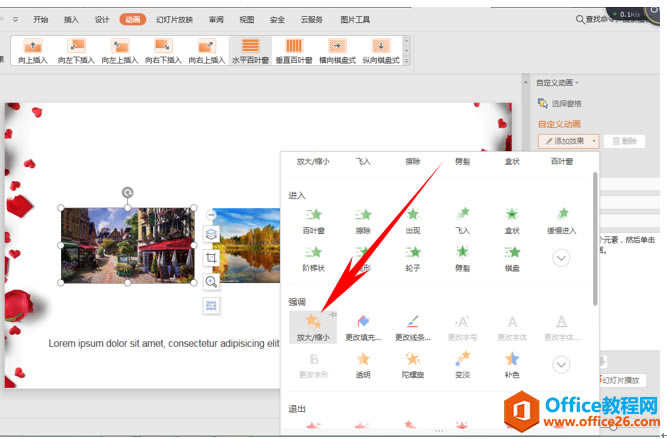The image size is (667, 439).
Task: Expand more entrance effects chevron
Action: pyautogui.click(x=561, y=258)
